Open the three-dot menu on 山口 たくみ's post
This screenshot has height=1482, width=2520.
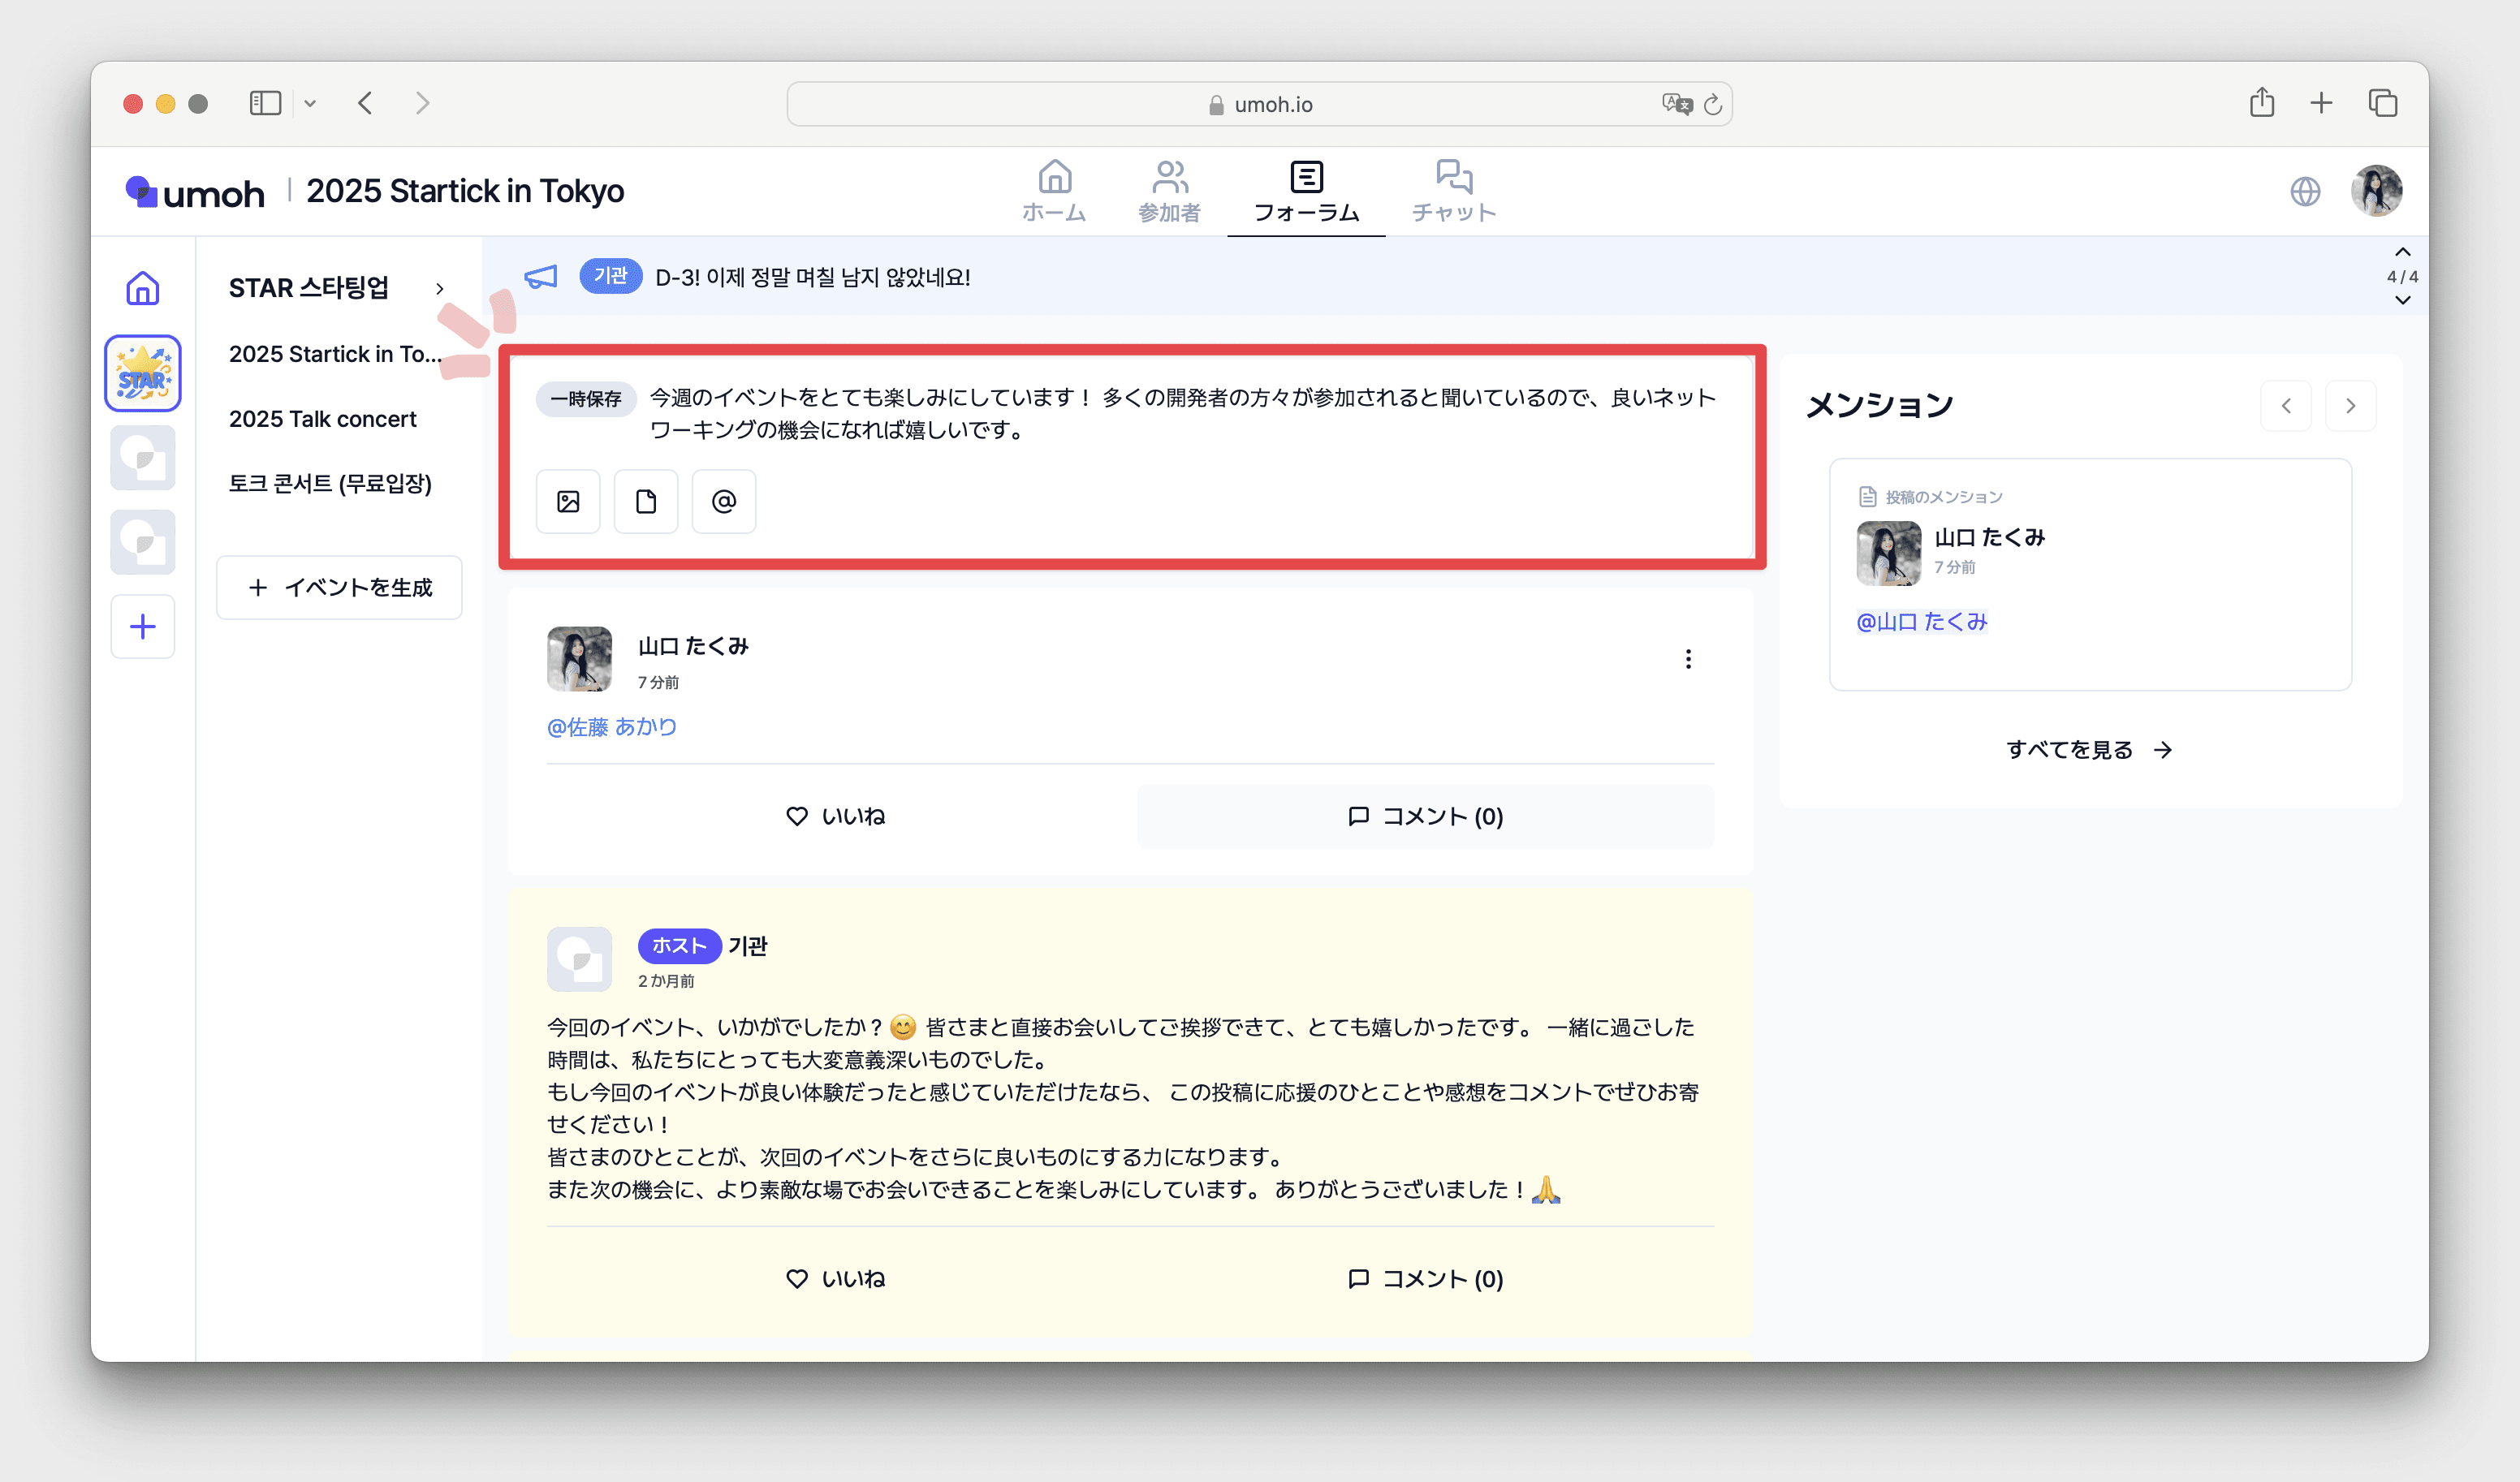click(1688, 659)
